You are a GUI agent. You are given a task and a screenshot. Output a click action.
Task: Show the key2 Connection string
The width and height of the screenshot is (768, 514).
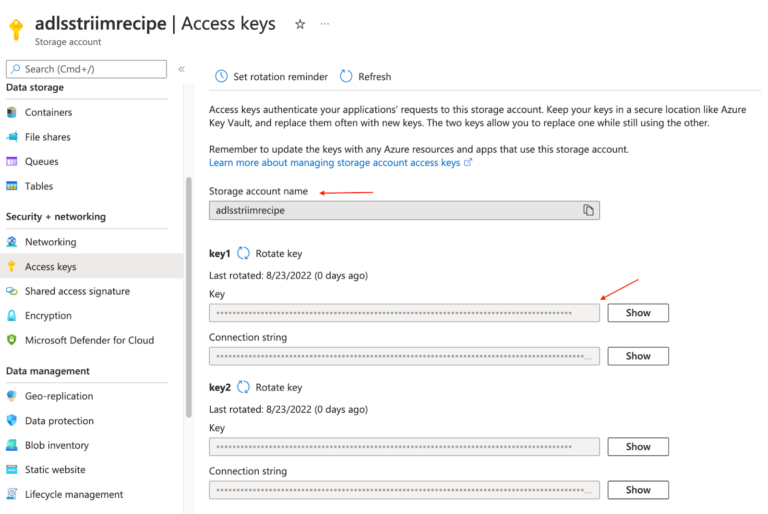[637, 490]
